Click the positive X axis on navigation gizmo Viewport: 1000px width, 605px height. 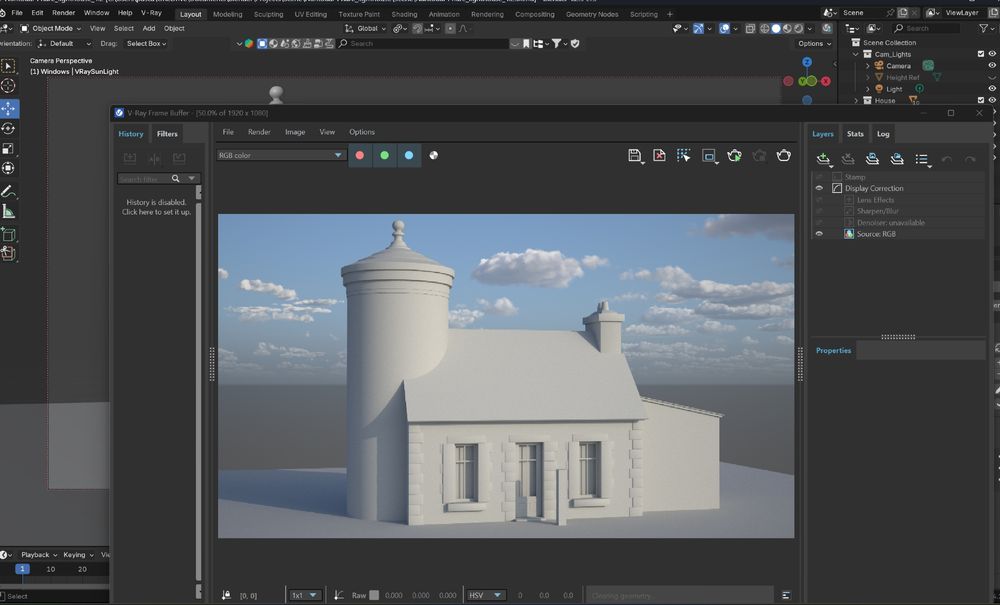click(x=826, y=81)
